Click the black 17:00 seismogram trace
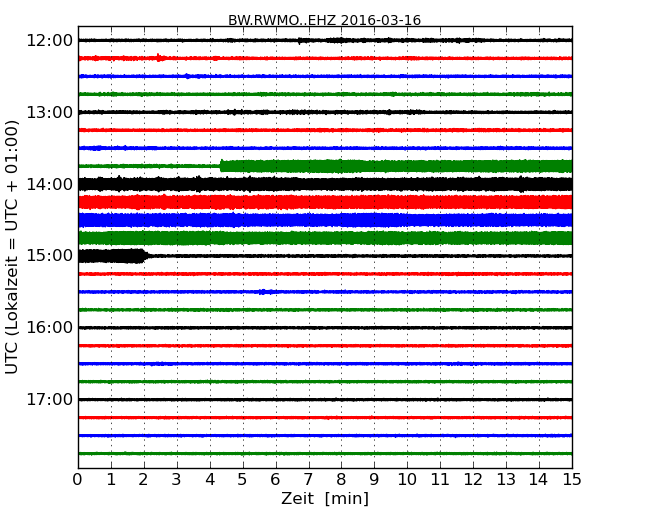 [x=325, y=399]
